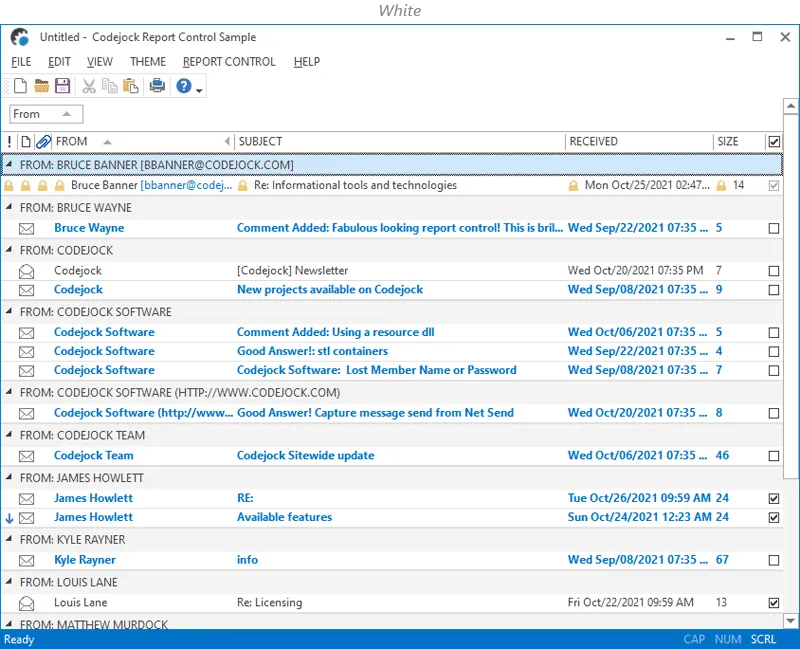Click envelope icon for New projects available row
The width and height of the screenshot is (800, 649).
click(27, 290)
